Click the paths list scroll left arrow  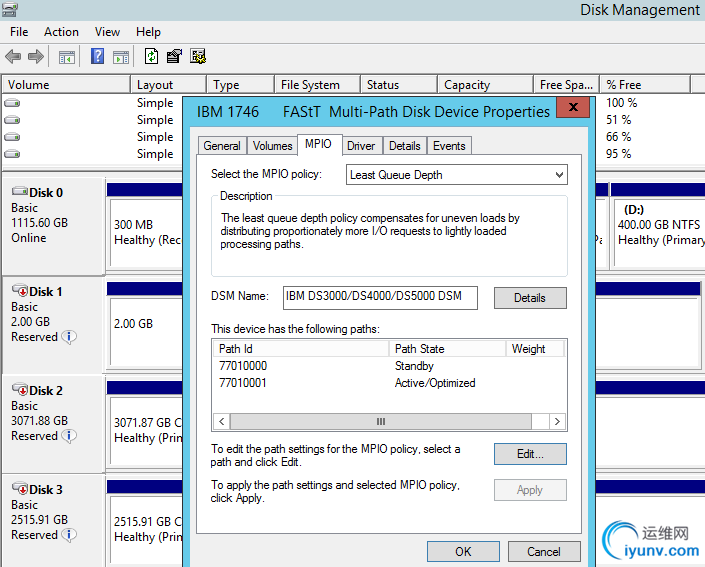coord(221,422)
